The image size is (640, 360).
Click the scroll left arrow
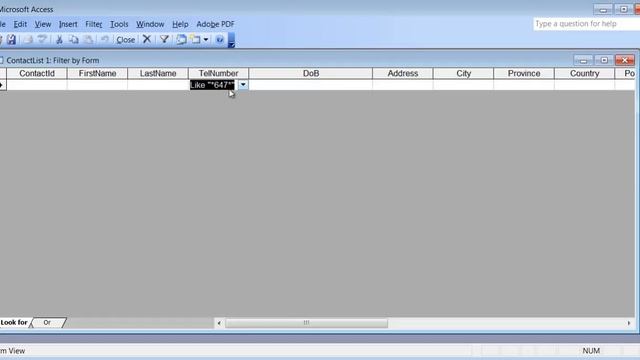click(x=219, y=323)
